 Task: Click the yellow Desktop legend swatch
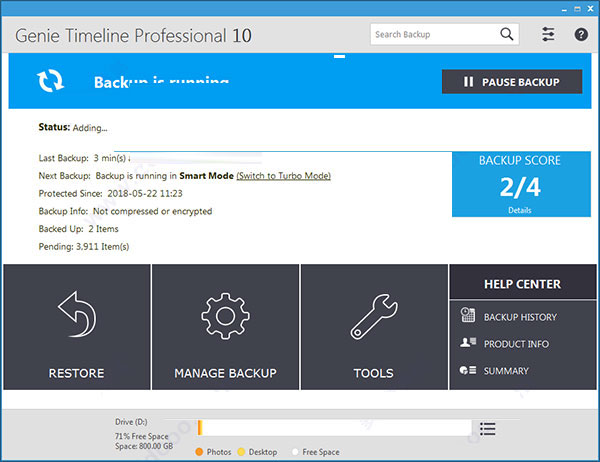[241, 452]
